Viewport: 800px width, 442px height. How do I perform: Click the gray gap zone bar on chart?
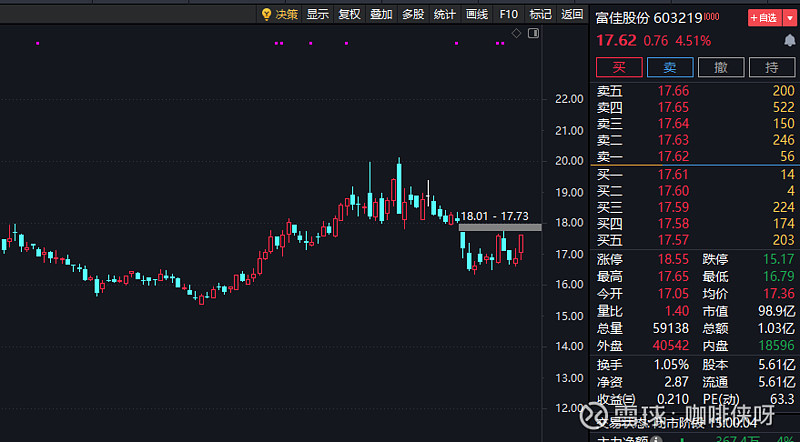tap(500, 228)
